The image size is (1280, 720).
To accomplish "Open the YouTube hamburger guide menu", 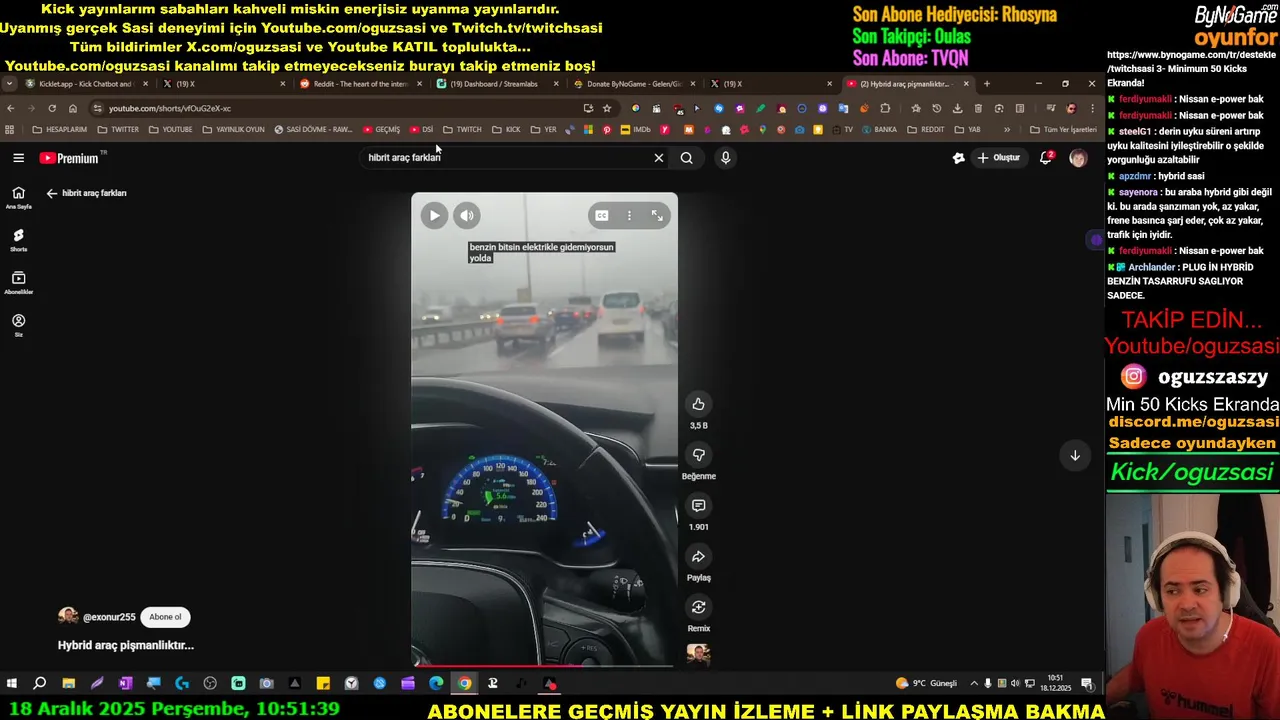I will coord(18,158).
